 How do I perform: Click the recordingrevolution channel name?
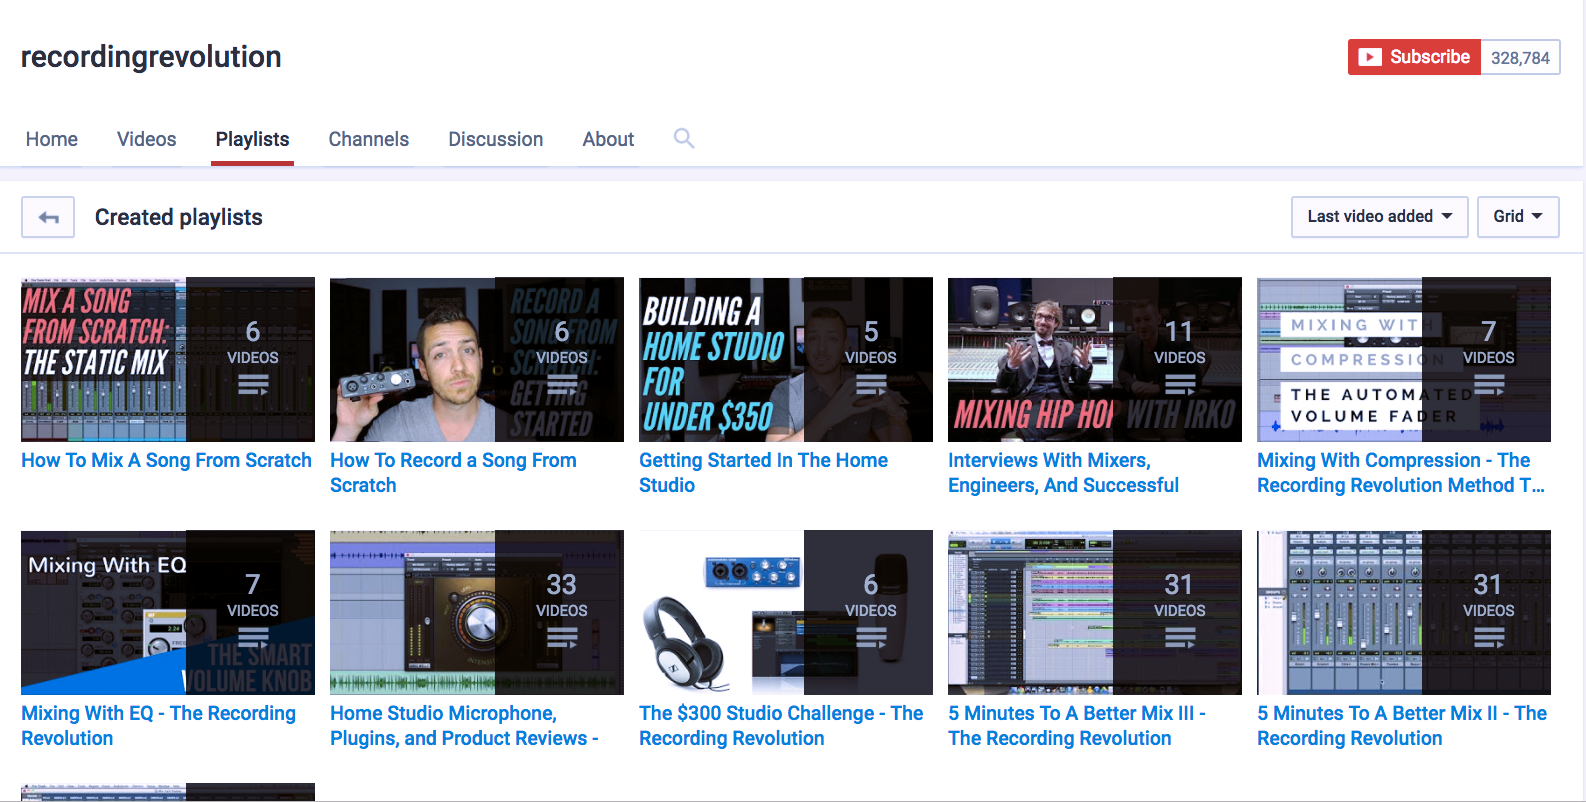coord(151,57)
